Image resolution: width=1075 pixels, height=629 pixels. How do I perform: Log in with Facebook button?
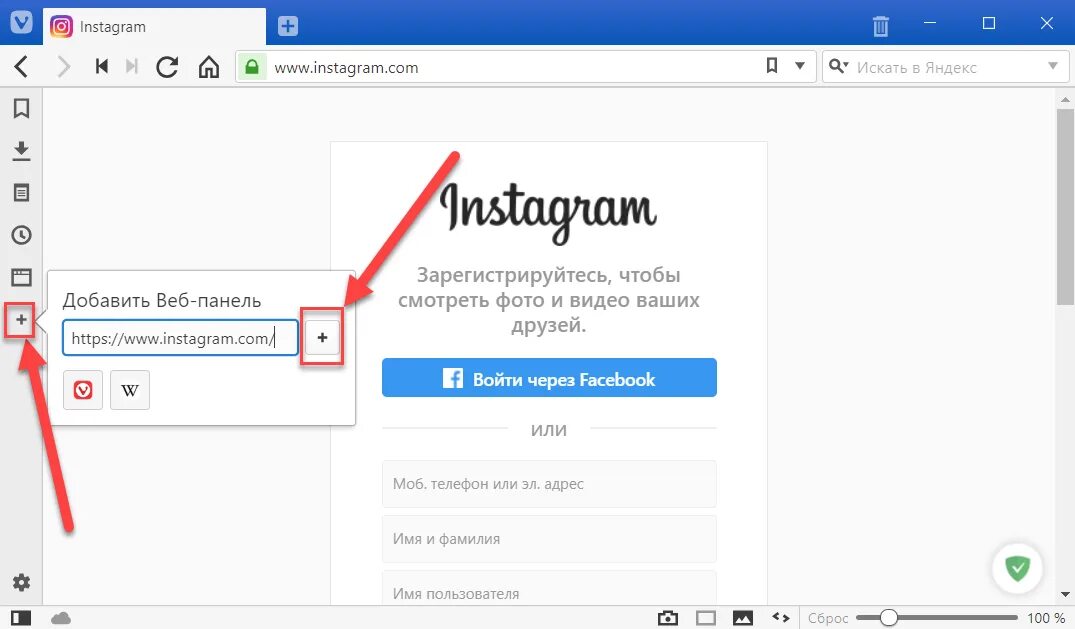pos(549,378)
